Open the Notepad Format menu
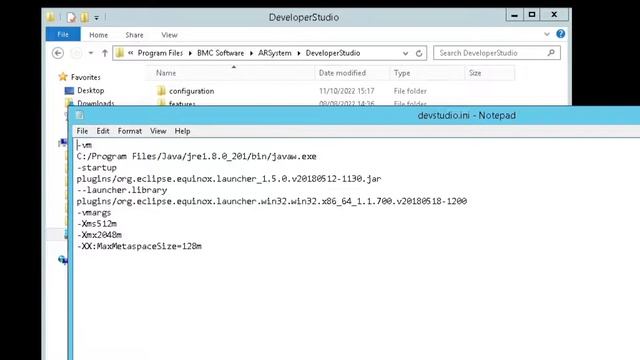 pyautogui.click(x=130, y=131)
